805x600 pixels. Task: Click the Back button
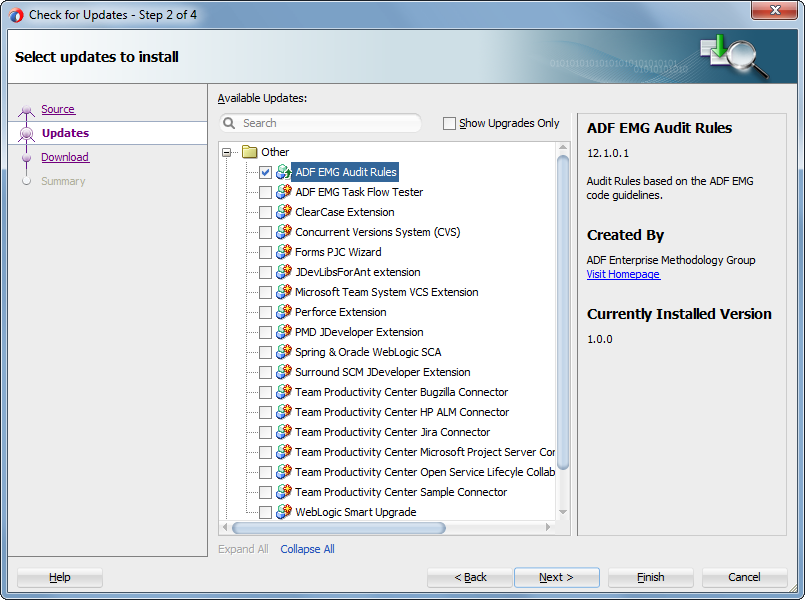(x=470, y=577)
